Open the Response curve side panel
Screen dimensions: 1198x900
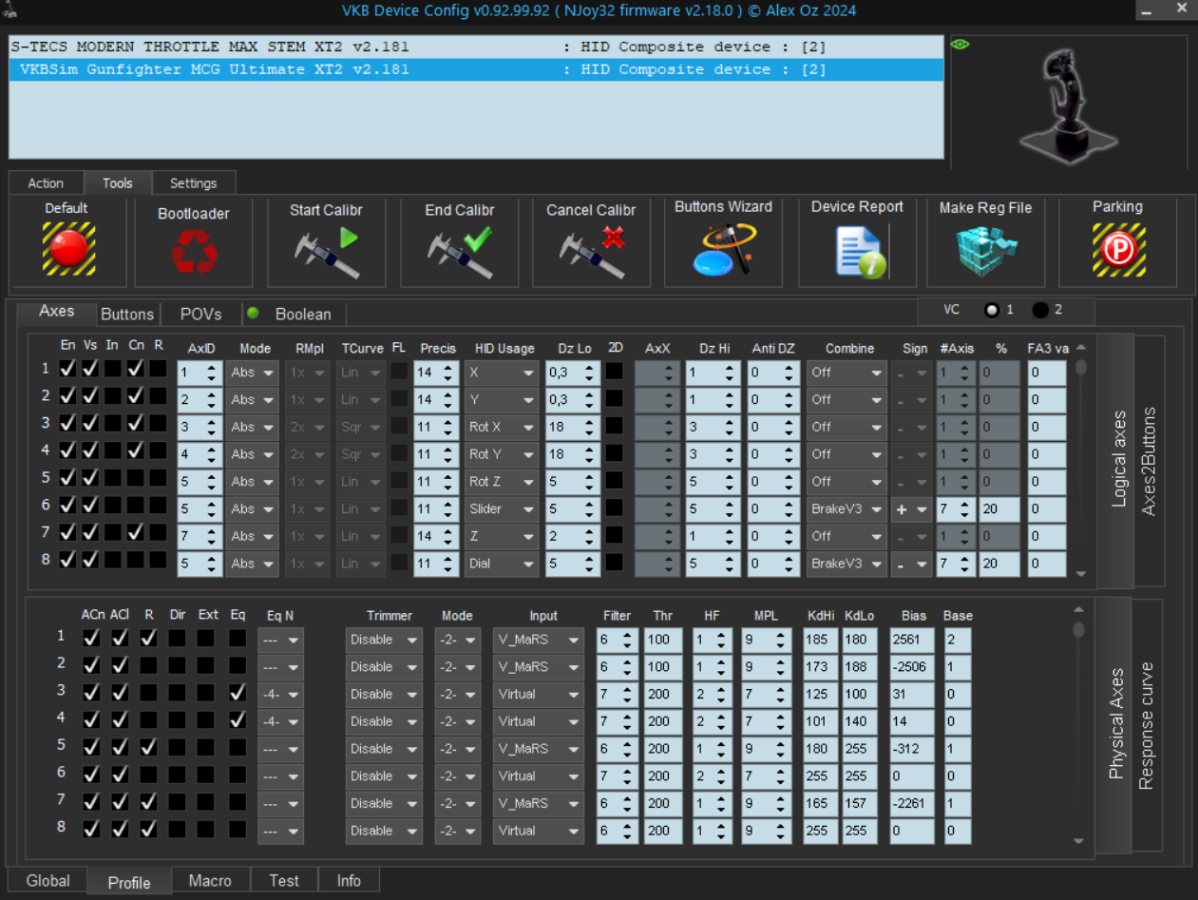pyautogui.click(x=1146, y=725)
